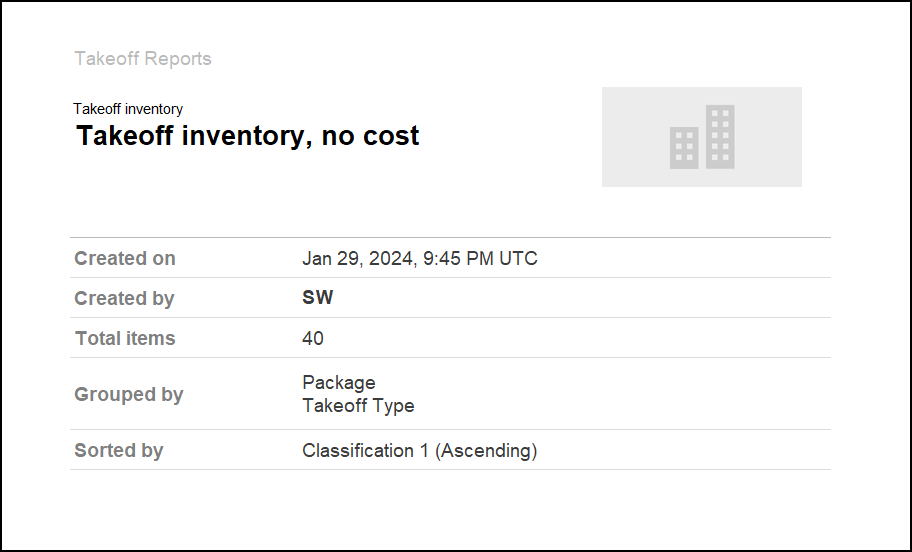Click the building placeholder logo image
Screen dimensions: 912x552
pyautogui.click(x=701, y=137)
